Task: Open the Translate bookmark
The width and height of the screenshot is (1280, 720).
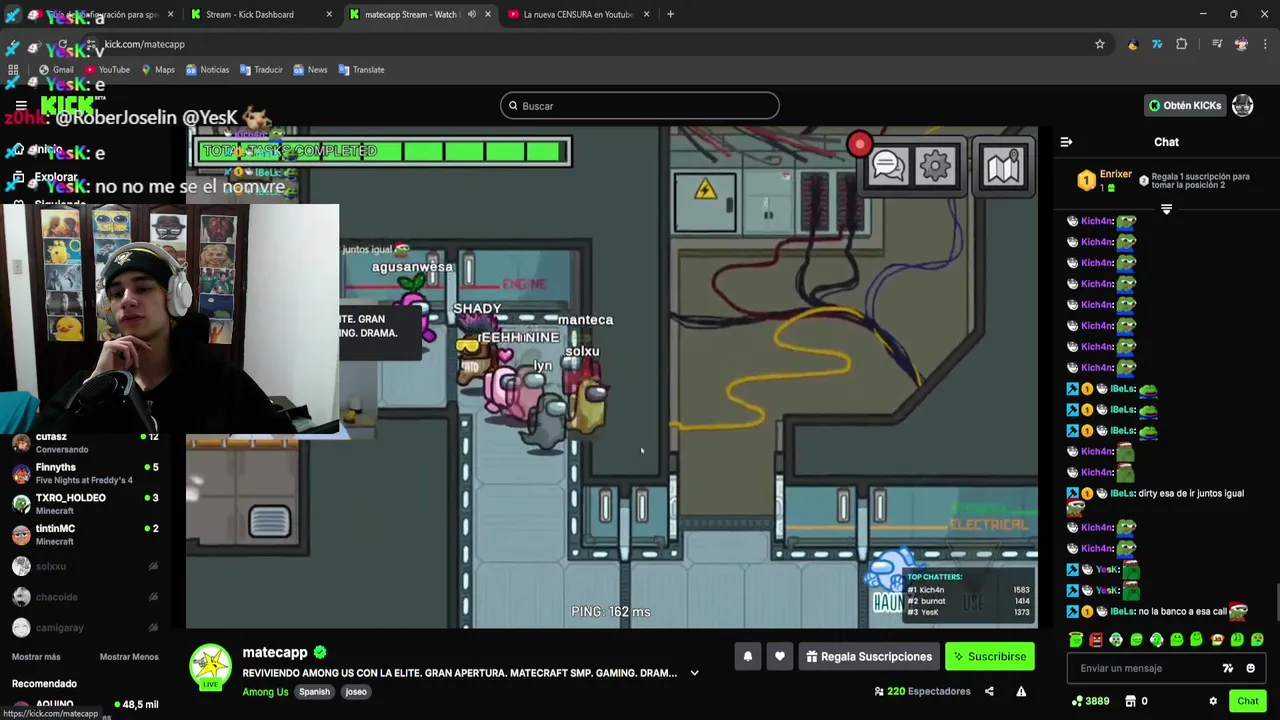Action: point(362,70)
